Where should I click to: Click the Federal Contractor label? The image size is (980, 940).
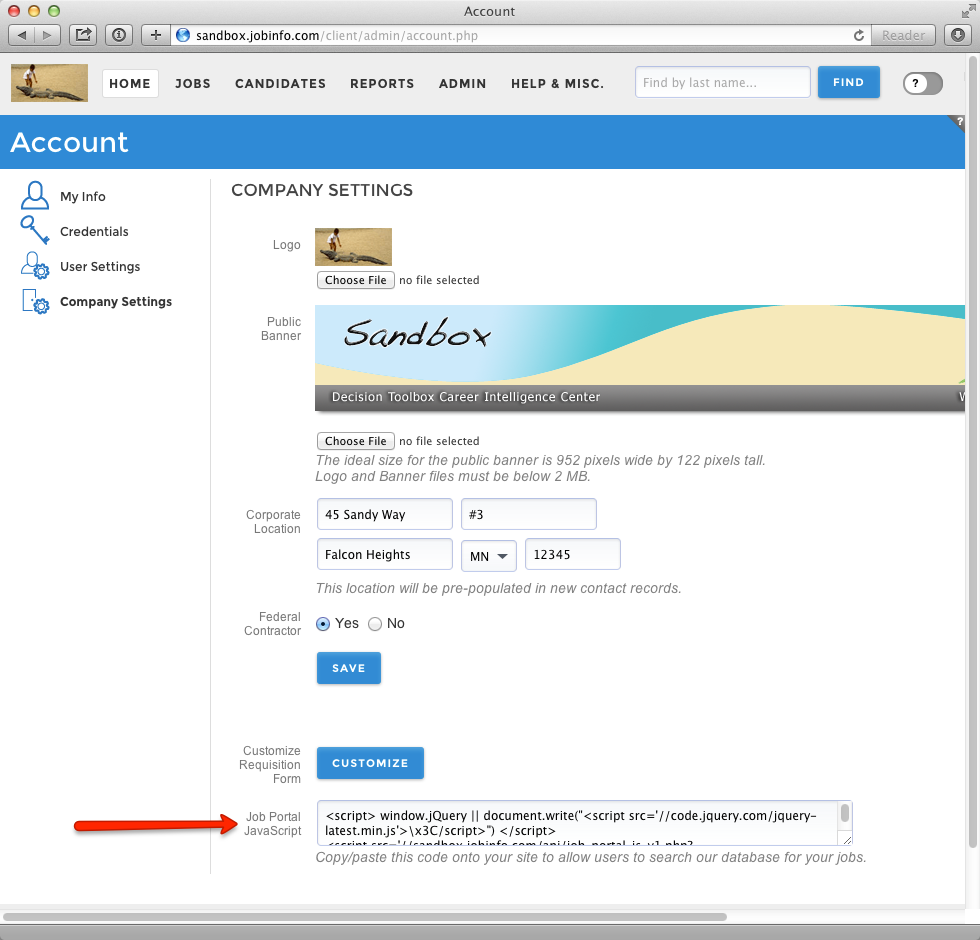coord(272,624)
